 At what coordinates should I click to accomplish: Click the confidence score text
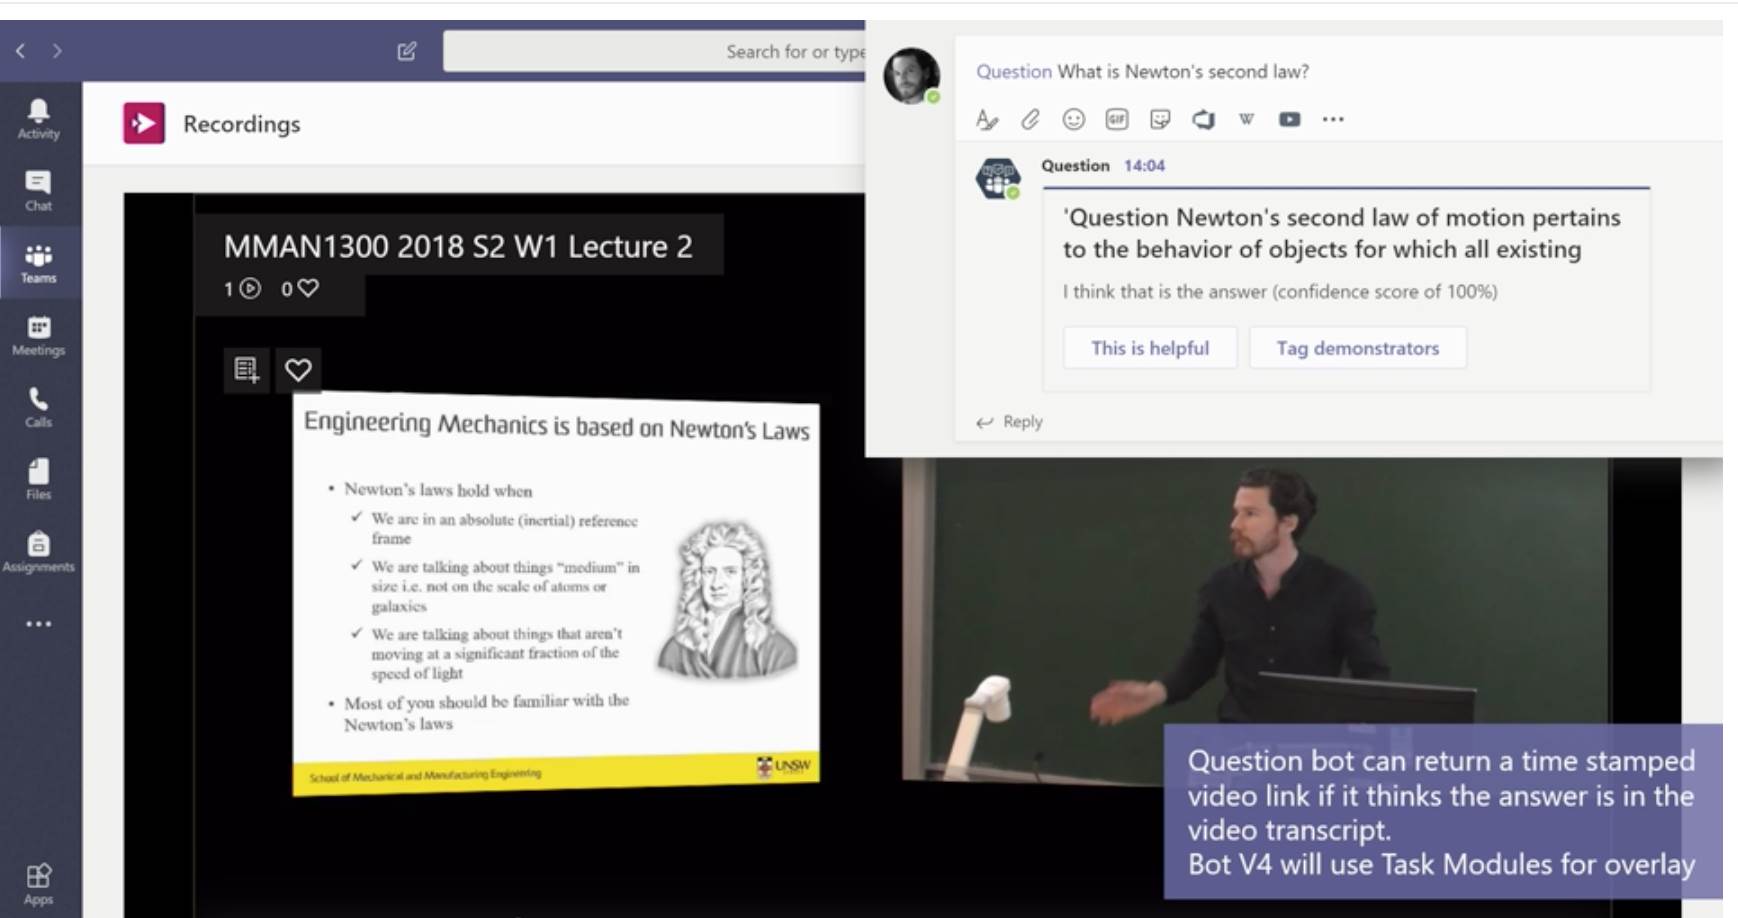point(1280,291)
